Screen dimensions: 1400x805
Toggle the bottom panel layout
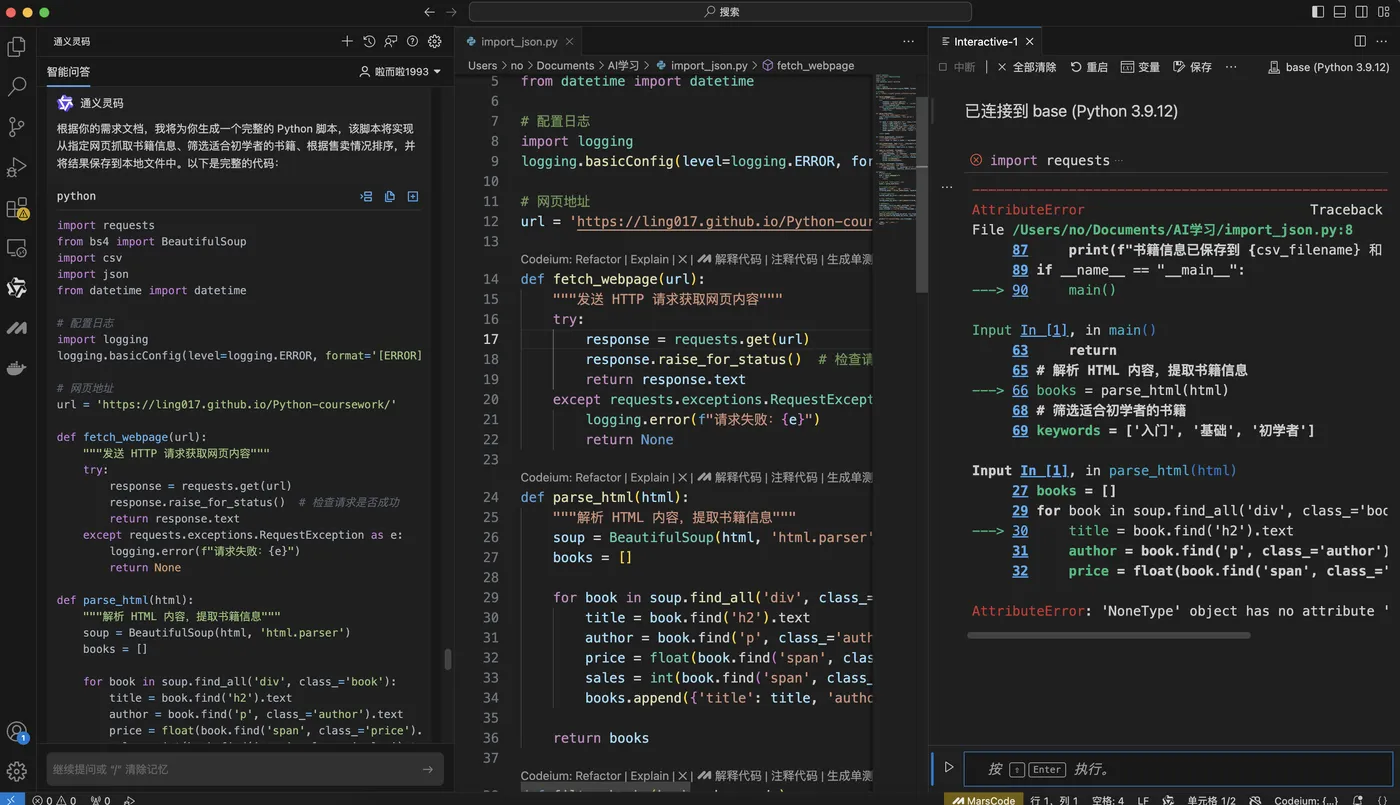[1340, 12]
